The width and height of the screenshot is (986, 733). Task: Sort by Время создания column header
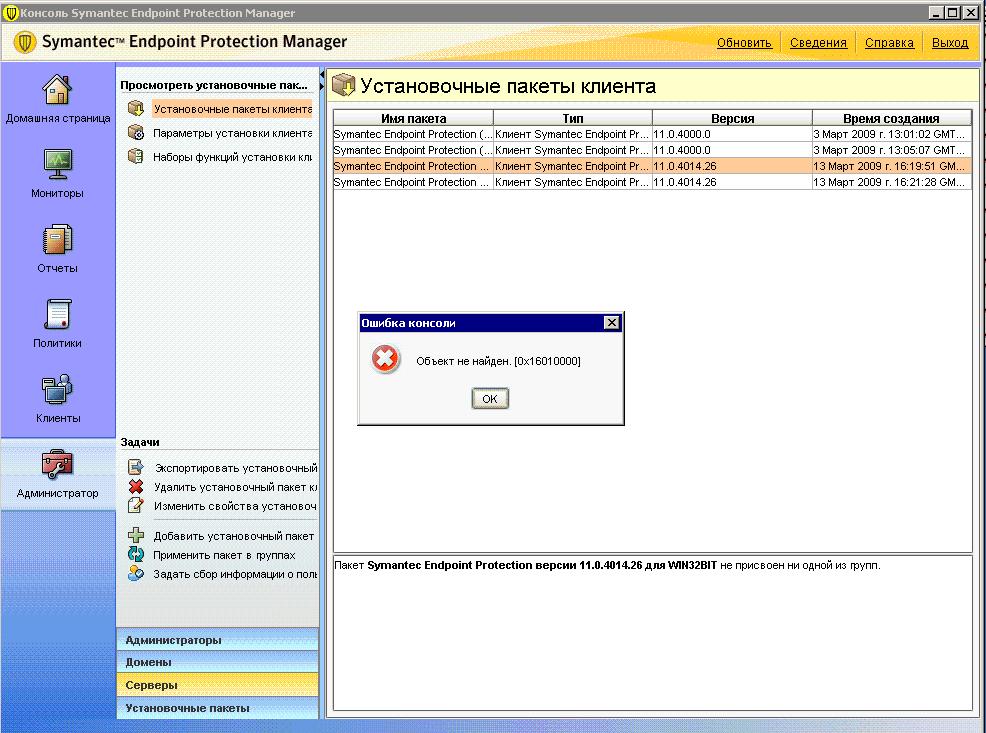(892, 118)
